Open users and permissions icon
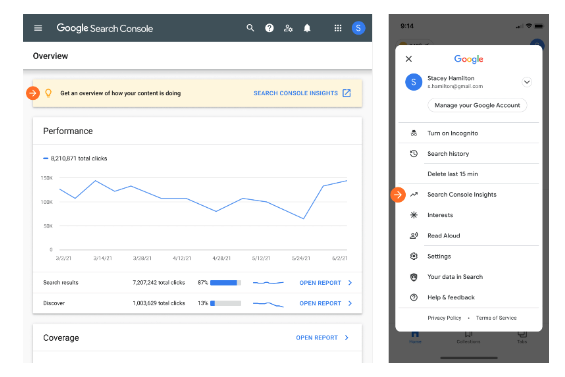565x377 pixels. [x=288, y=28]
